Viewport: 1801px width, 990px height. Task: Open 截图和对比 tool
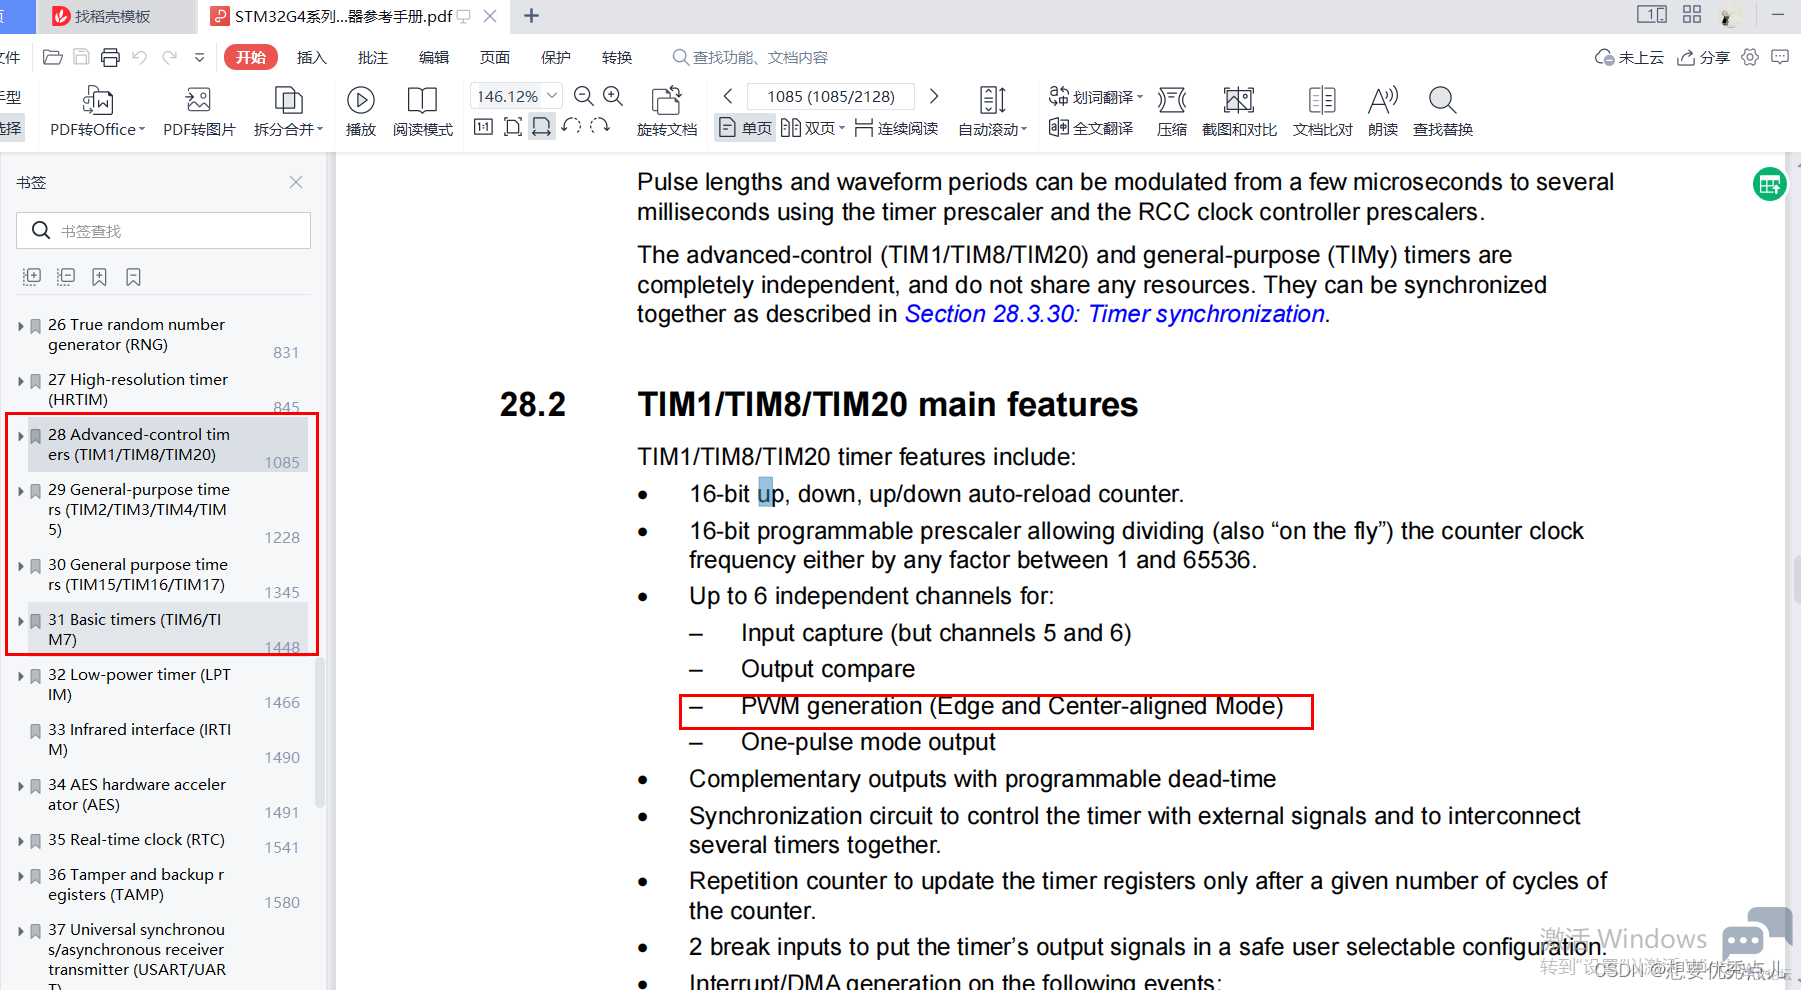click(1238, 101)
